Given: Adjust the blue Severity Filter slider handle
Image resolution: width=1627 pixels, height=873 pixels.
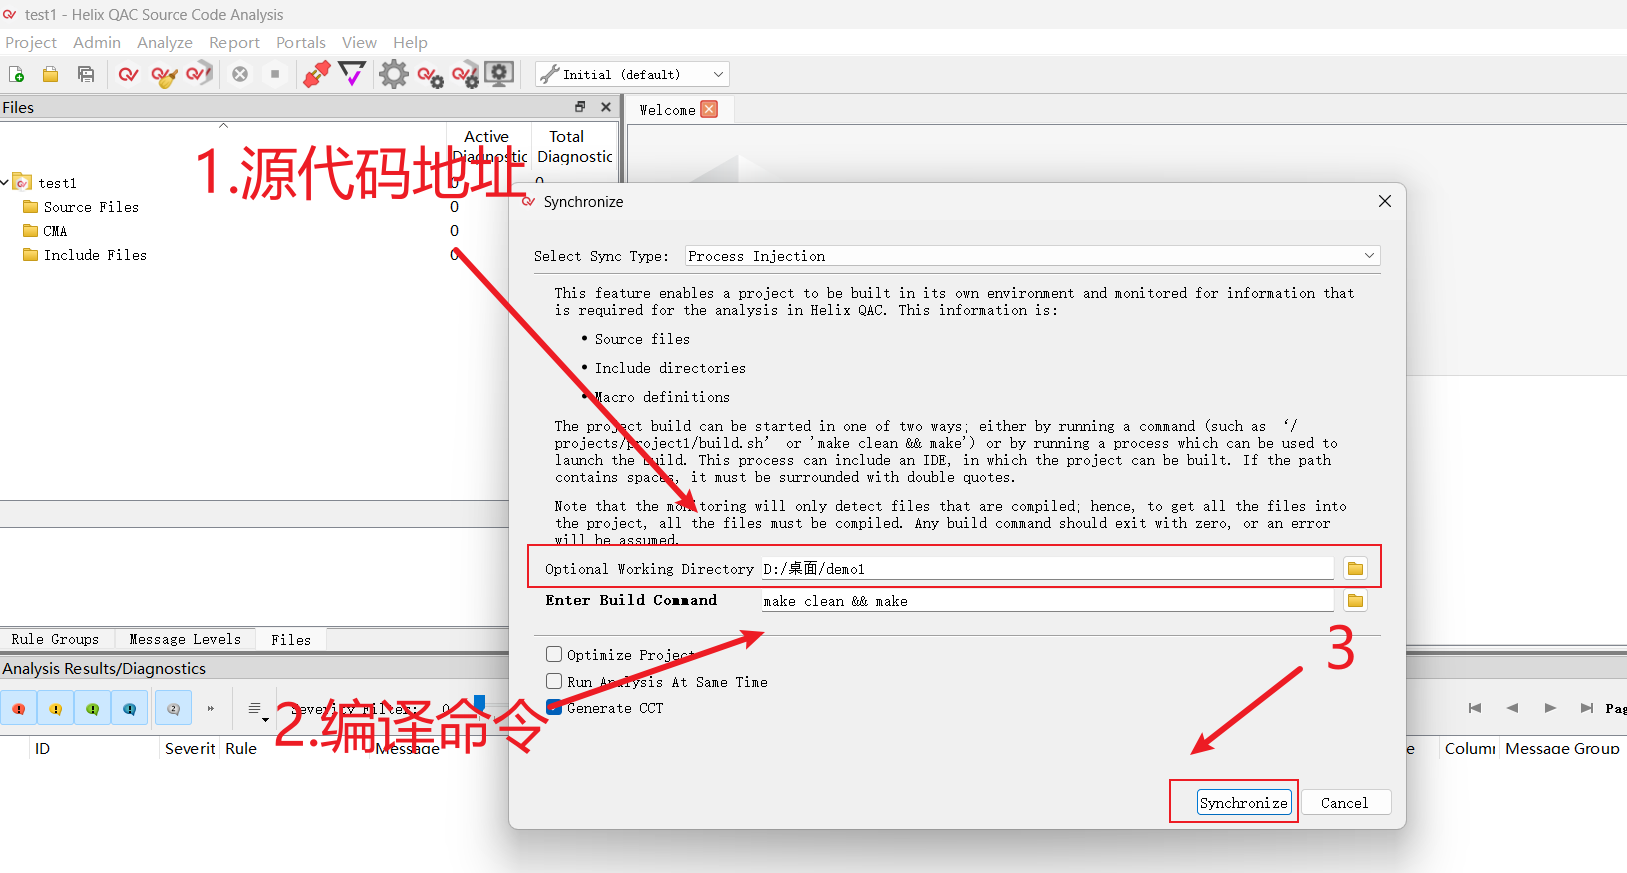Looking at the screenshot, I should tap(479, 703).
